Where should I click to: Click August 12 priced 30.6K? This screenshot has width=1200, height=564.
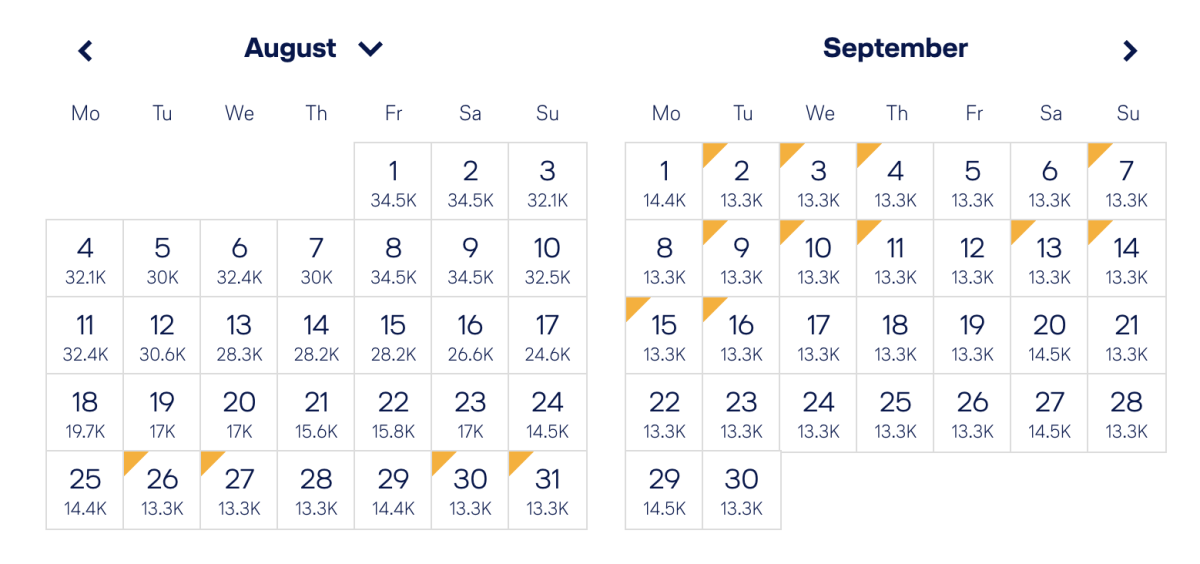coord(162,335)
